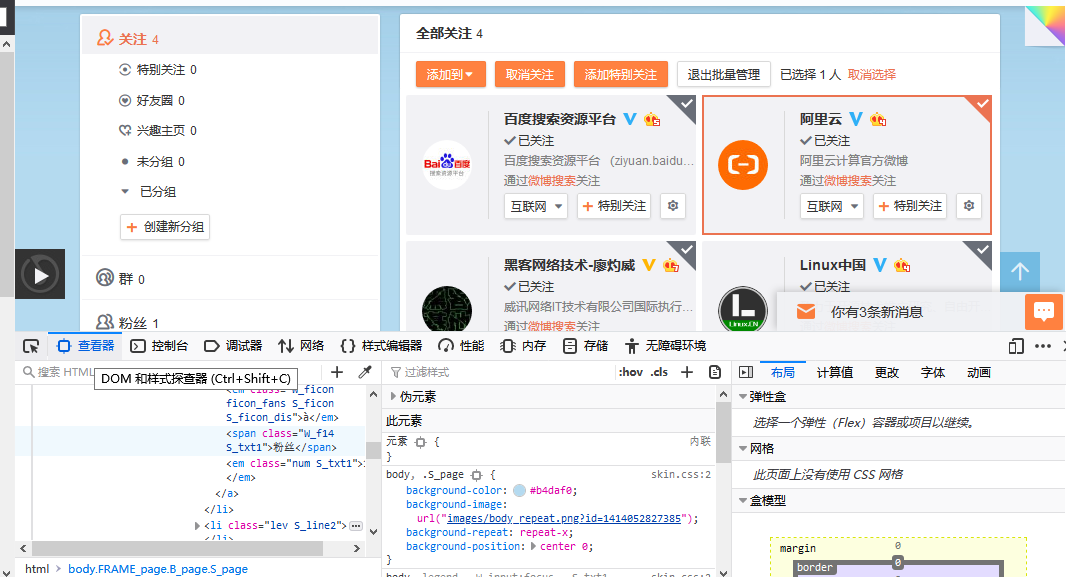Select the eyedropper color picker icon
Image resolution: width=1066 pixels, height=577 pixels.
click(365, 372)
